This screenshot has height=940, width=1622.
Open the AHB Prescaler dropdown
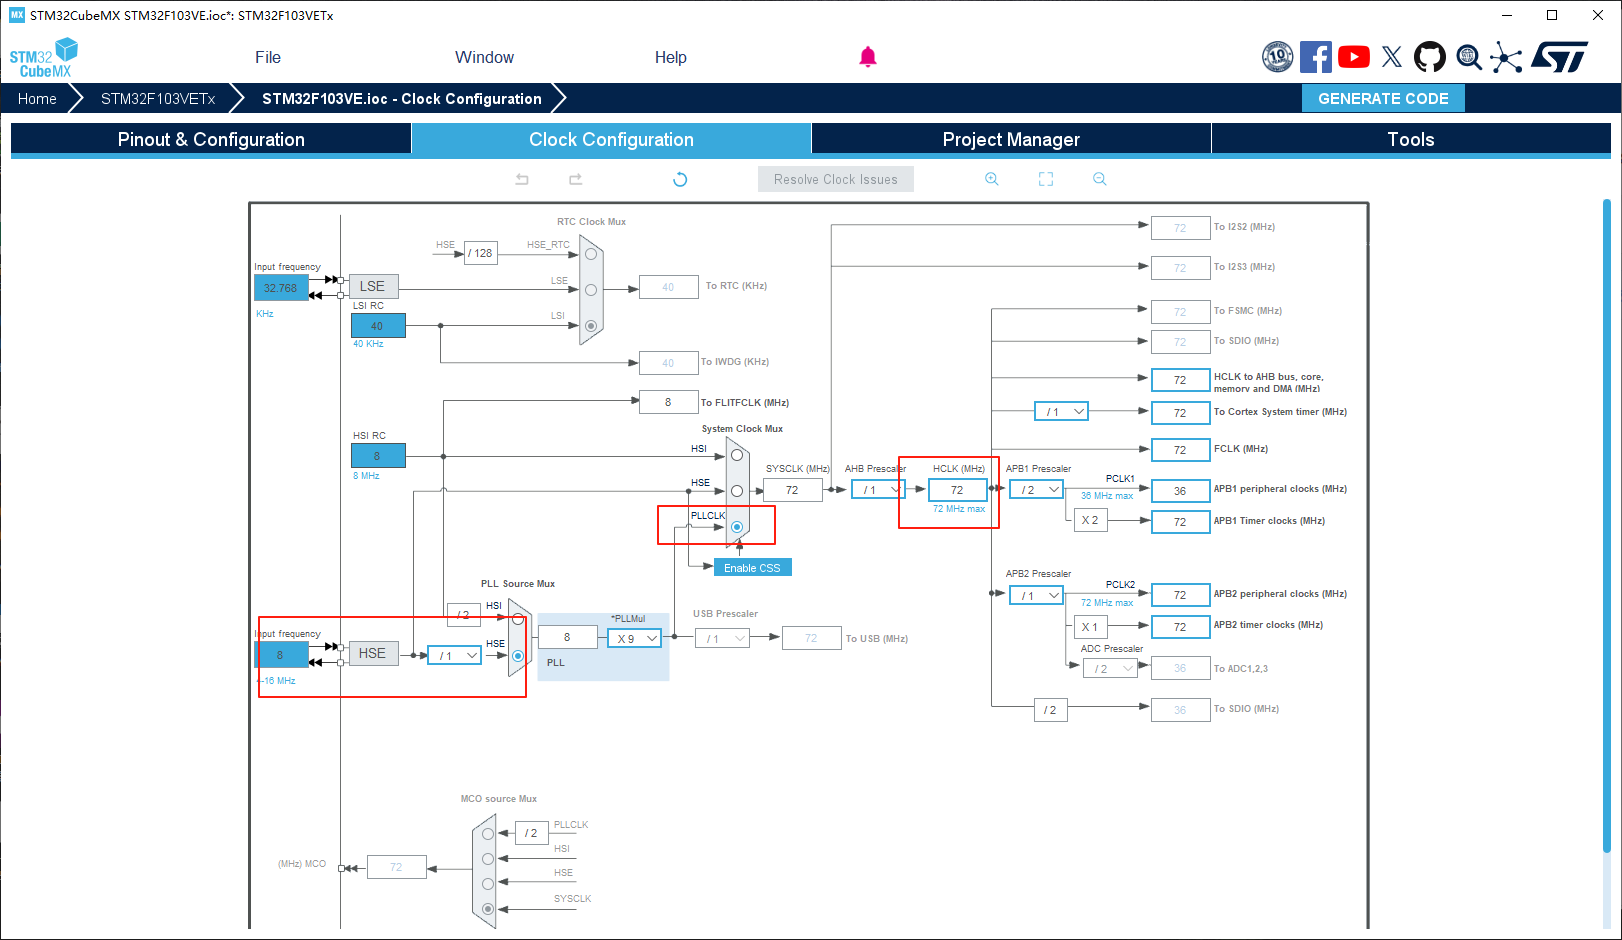(x=878, y=490)
